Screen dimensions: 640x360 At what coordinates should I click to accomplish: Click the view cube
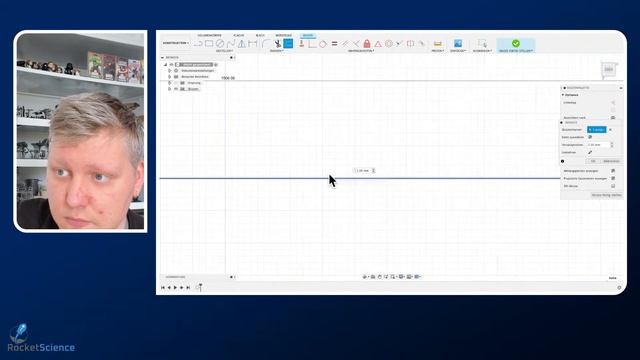click(x=609, y=69)
